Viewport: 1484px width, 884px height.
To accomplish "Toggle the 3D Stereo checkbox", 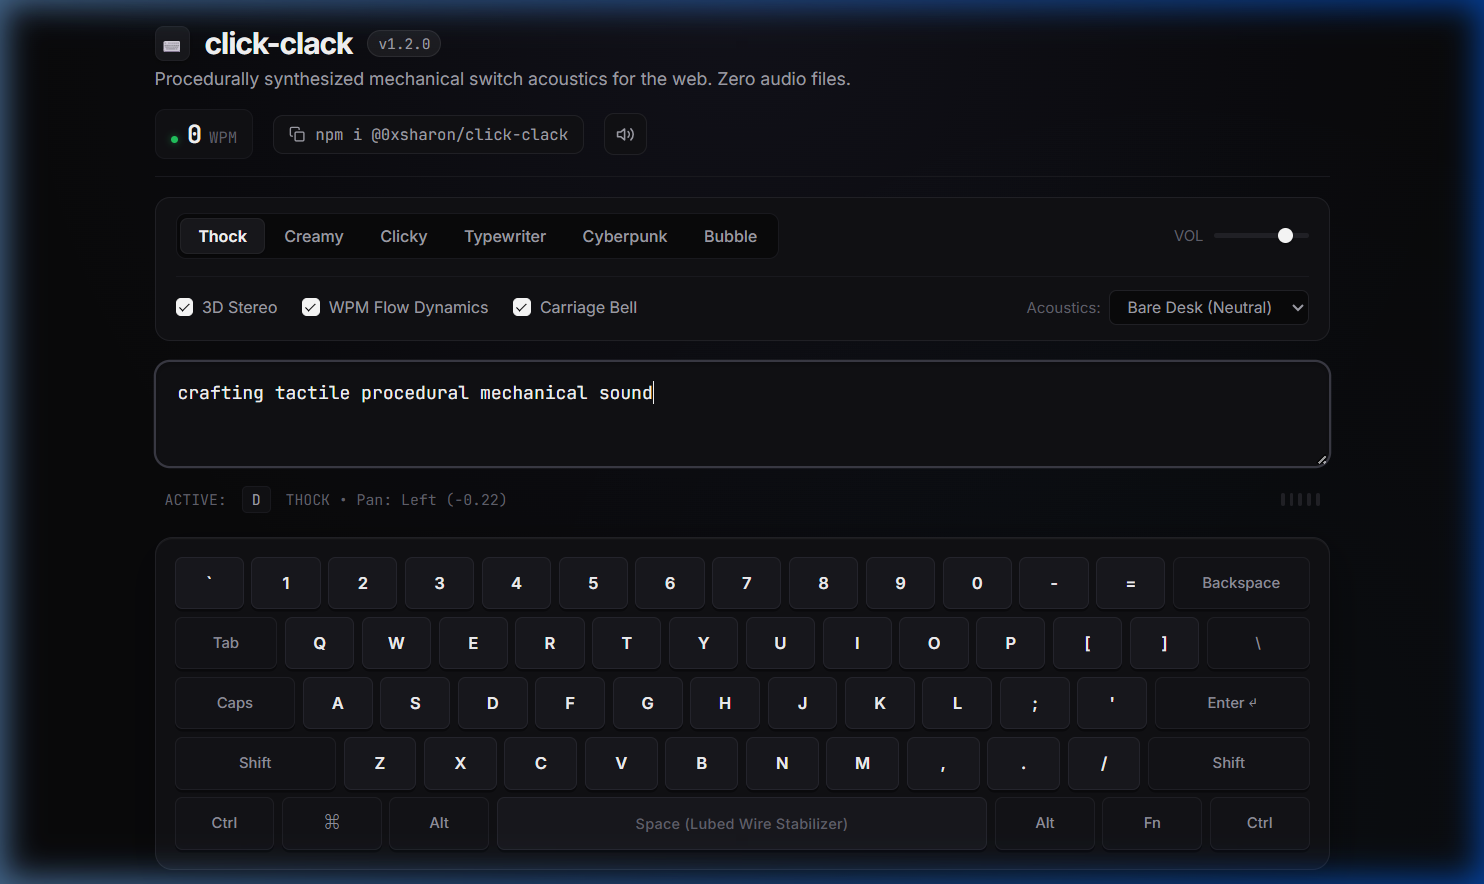I will point(184,307).
